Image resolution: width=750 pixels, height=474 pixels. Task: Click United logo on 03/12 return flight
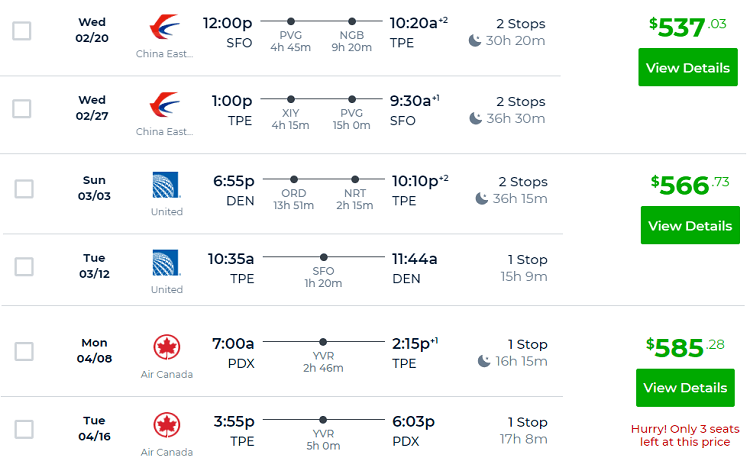pos(166,263)
